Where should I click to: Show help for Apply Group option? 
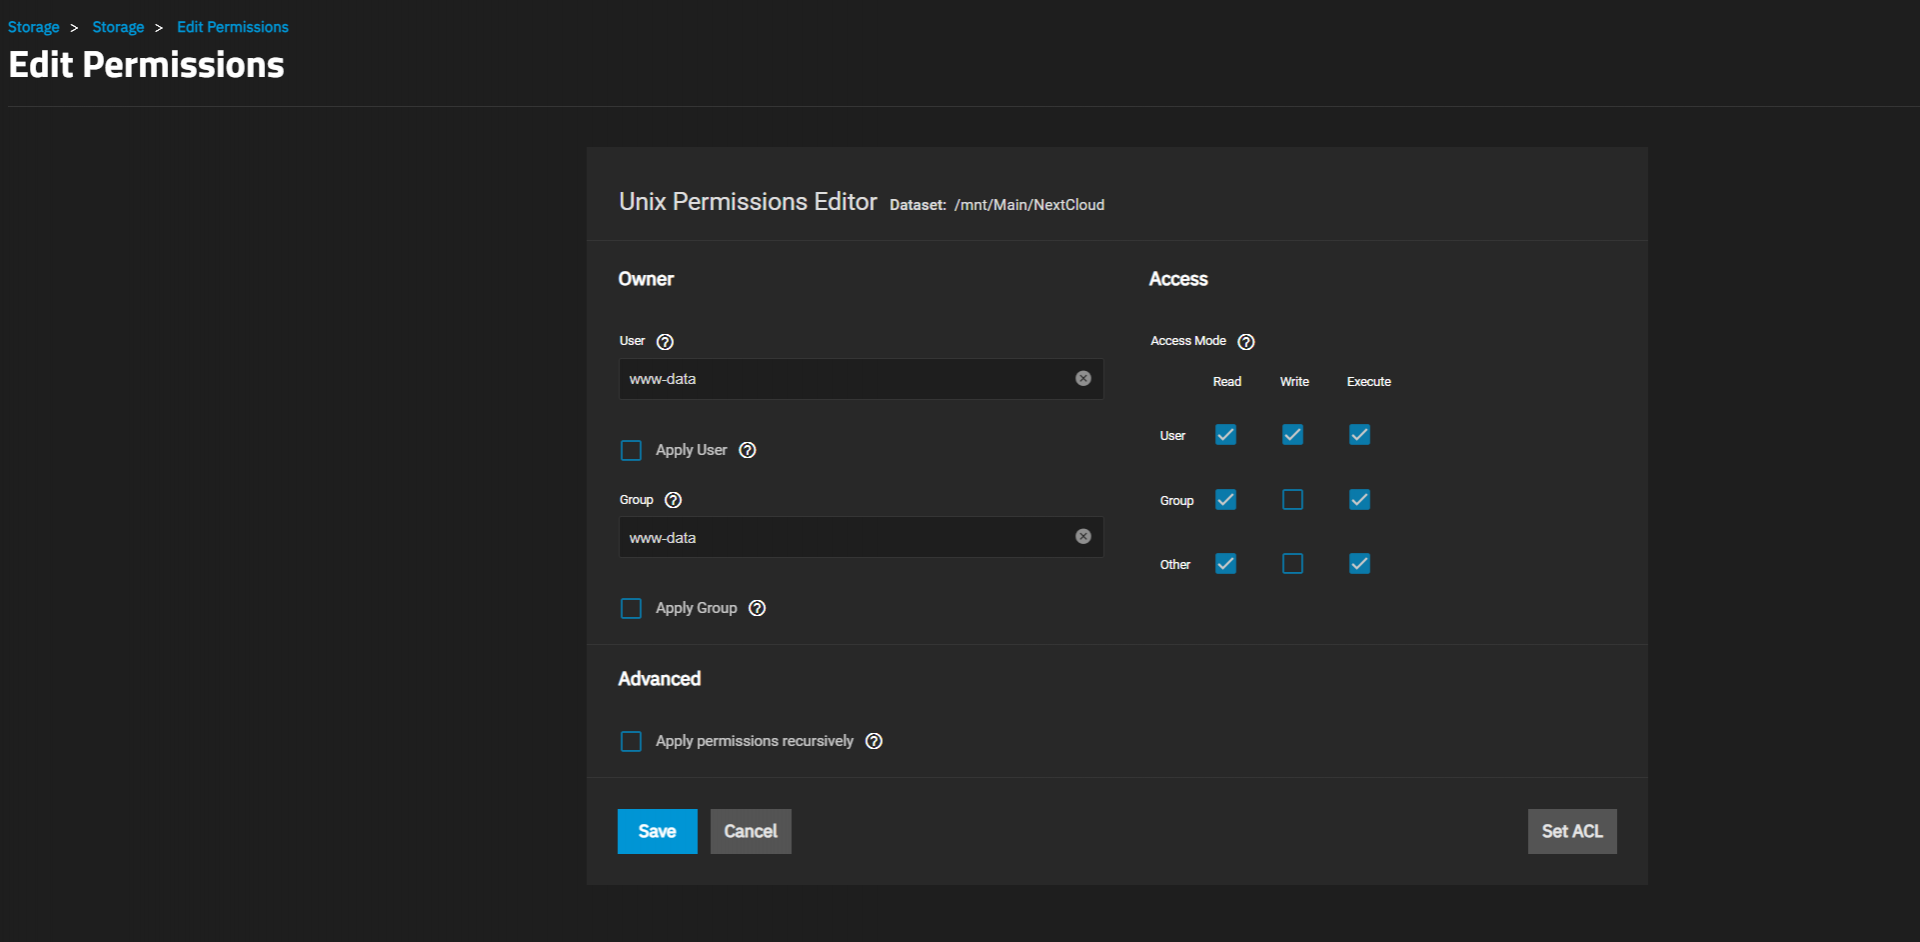pyautogui.click(x=757, y=608)
